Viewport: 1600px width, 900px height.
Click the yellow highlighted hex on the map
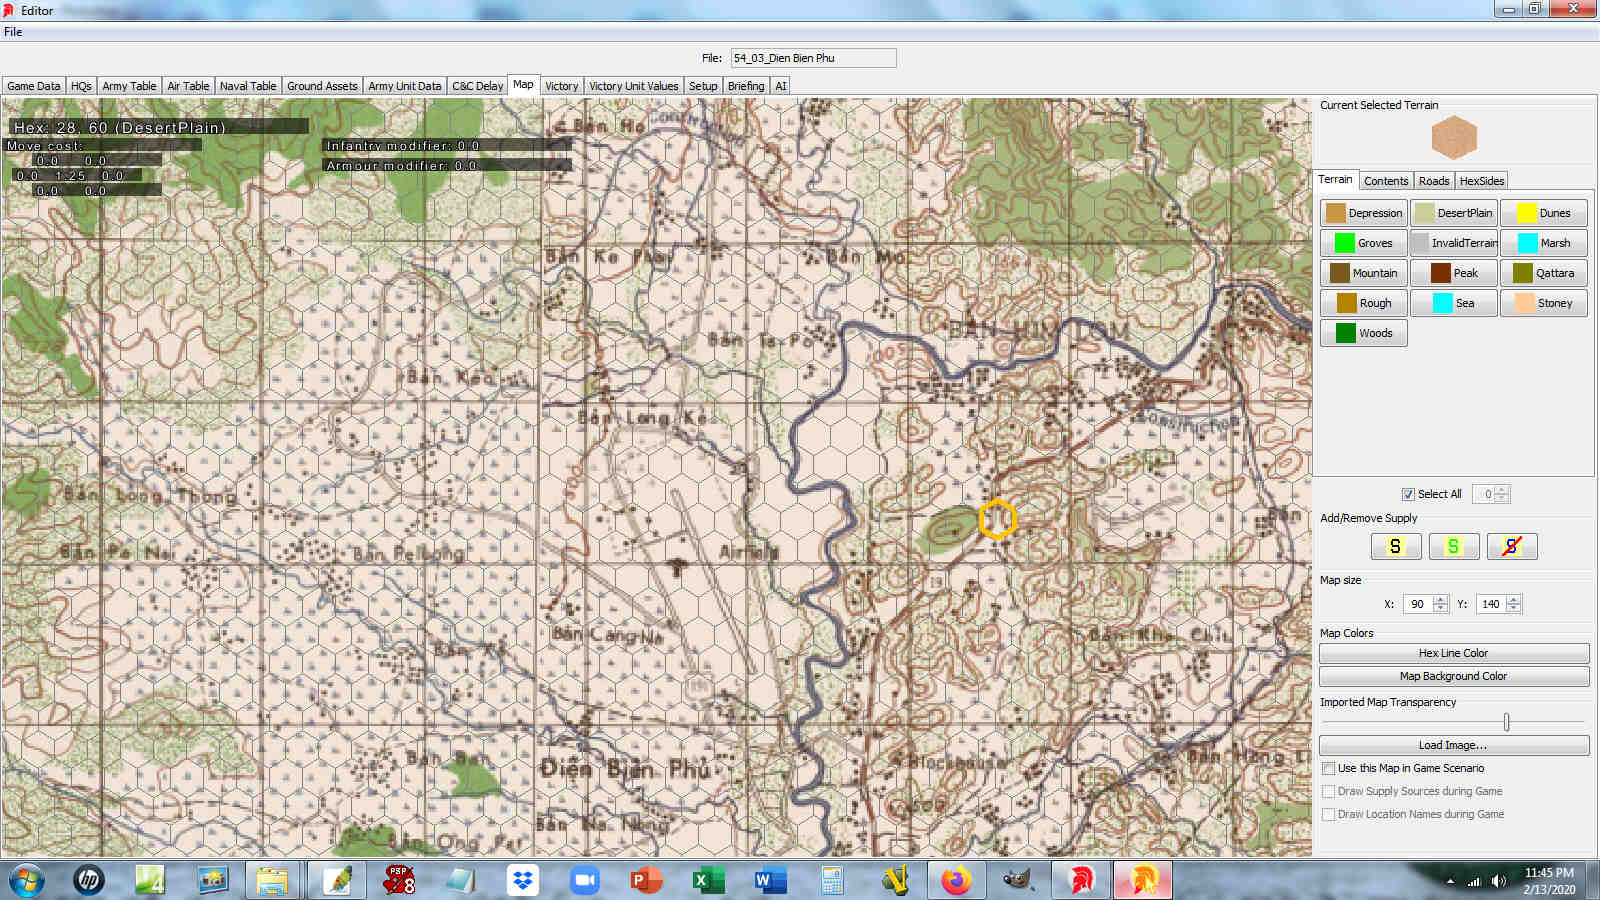(x=997, y=519)
